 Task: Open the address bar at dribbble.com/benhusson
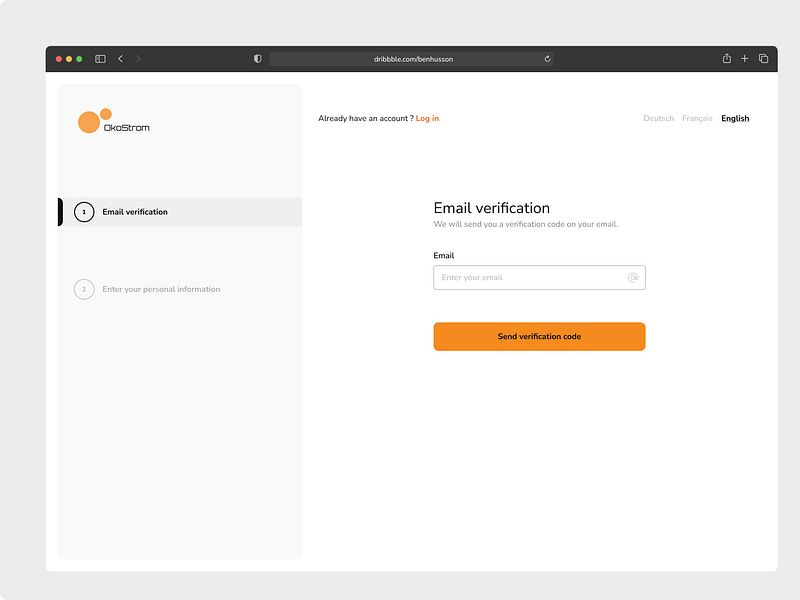[x=413, y=58]
